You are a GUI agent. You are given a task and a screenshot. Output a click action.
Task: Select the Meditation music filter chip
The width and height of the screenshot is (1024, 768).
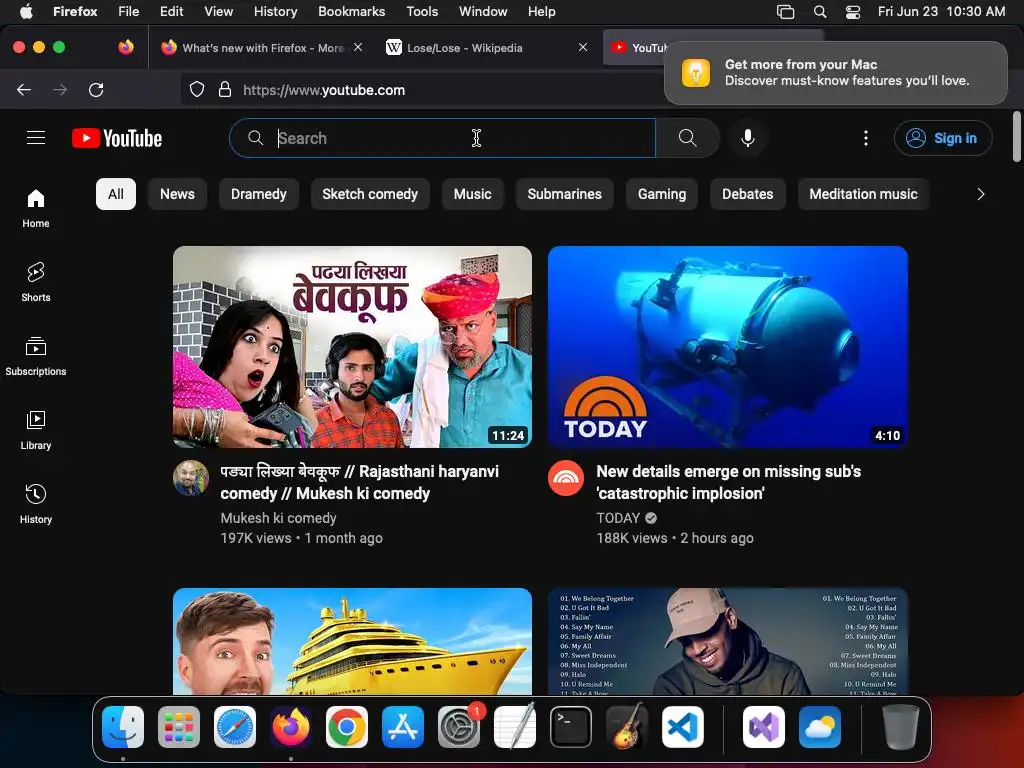pos(863,194)
